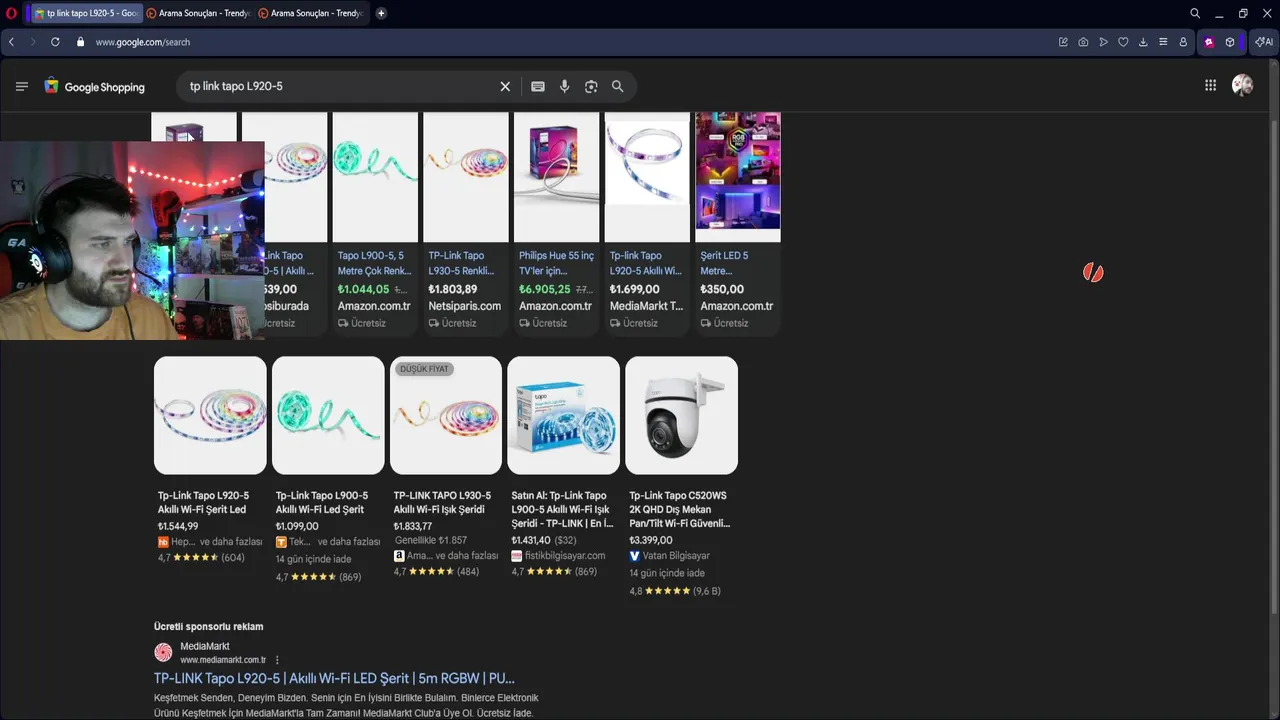Click the www.mediamarkt.com.tr URL text
1280x720 pixels.
tap(223, 660)
